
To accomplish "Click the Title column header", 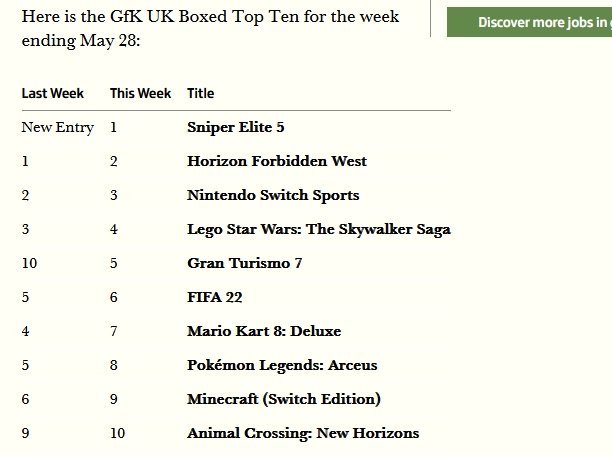I will pyautogui.click(x=201, y=93).
